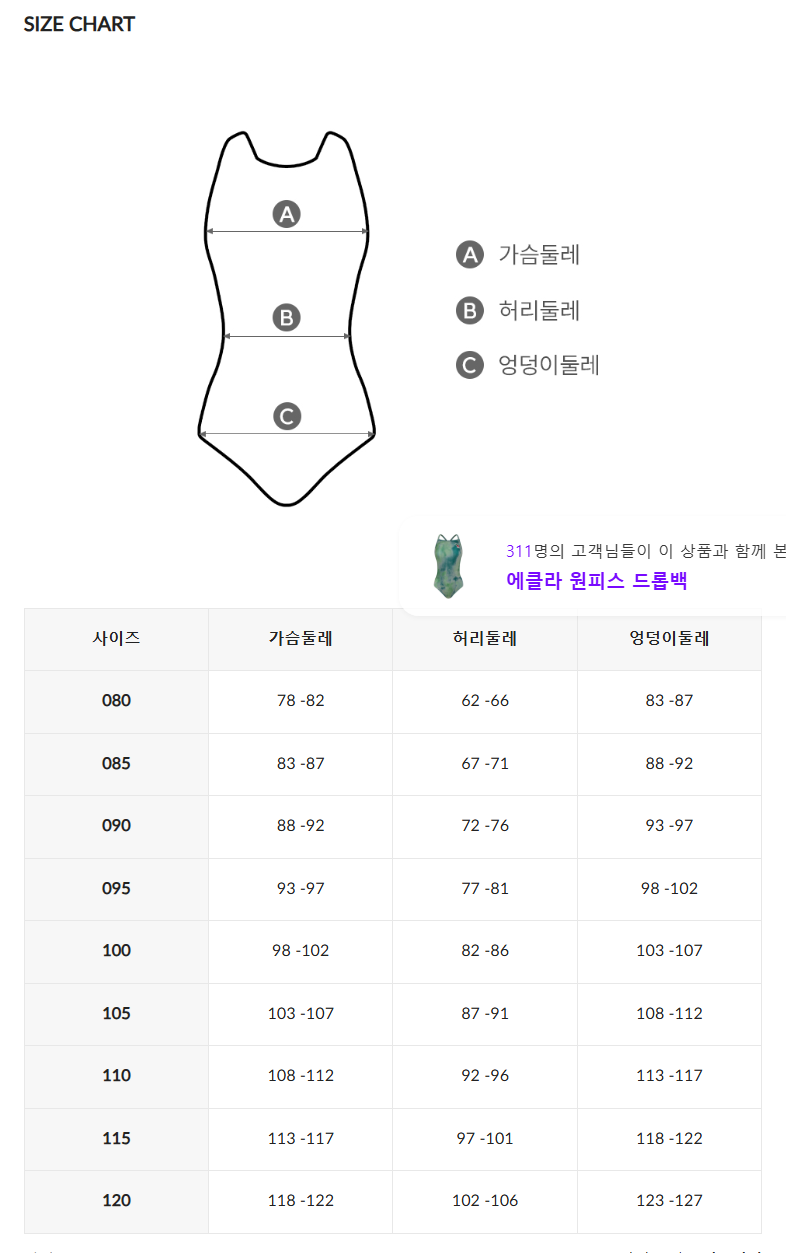The image size is (786, 1253).
Task: Select the 사이즈 column header
Action: pos(116,638)
